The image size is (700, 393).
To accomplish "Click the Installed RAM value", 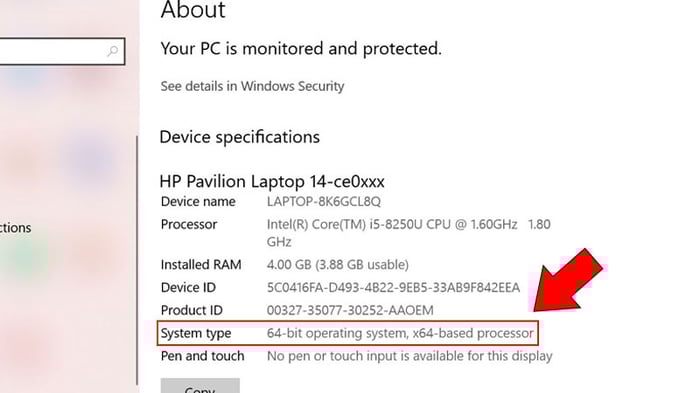I will [338, 265].
